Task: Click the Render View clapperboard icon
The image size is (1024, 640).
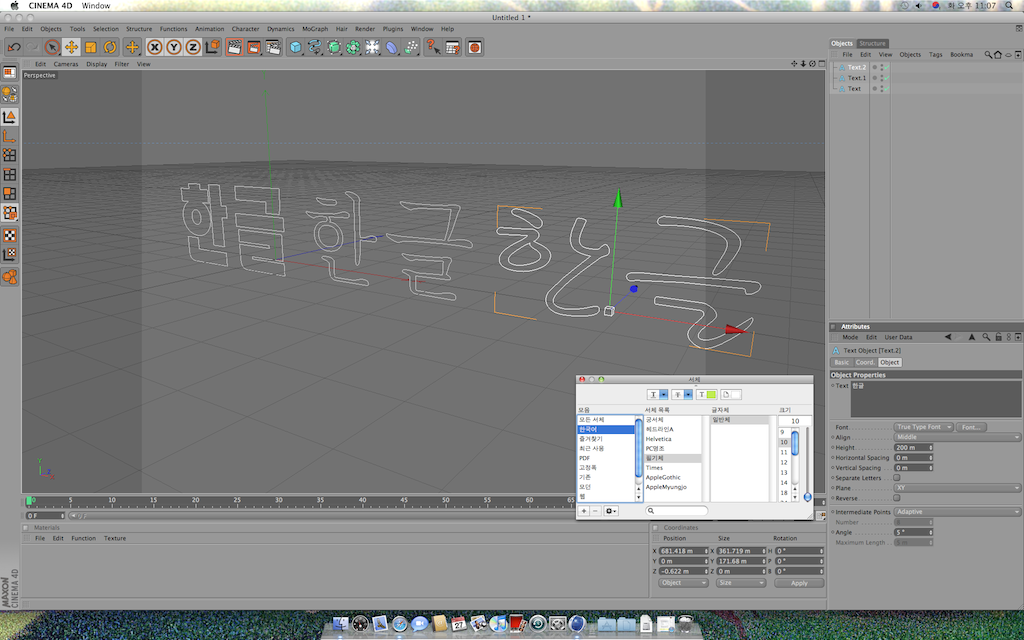Action: [234, 47]
